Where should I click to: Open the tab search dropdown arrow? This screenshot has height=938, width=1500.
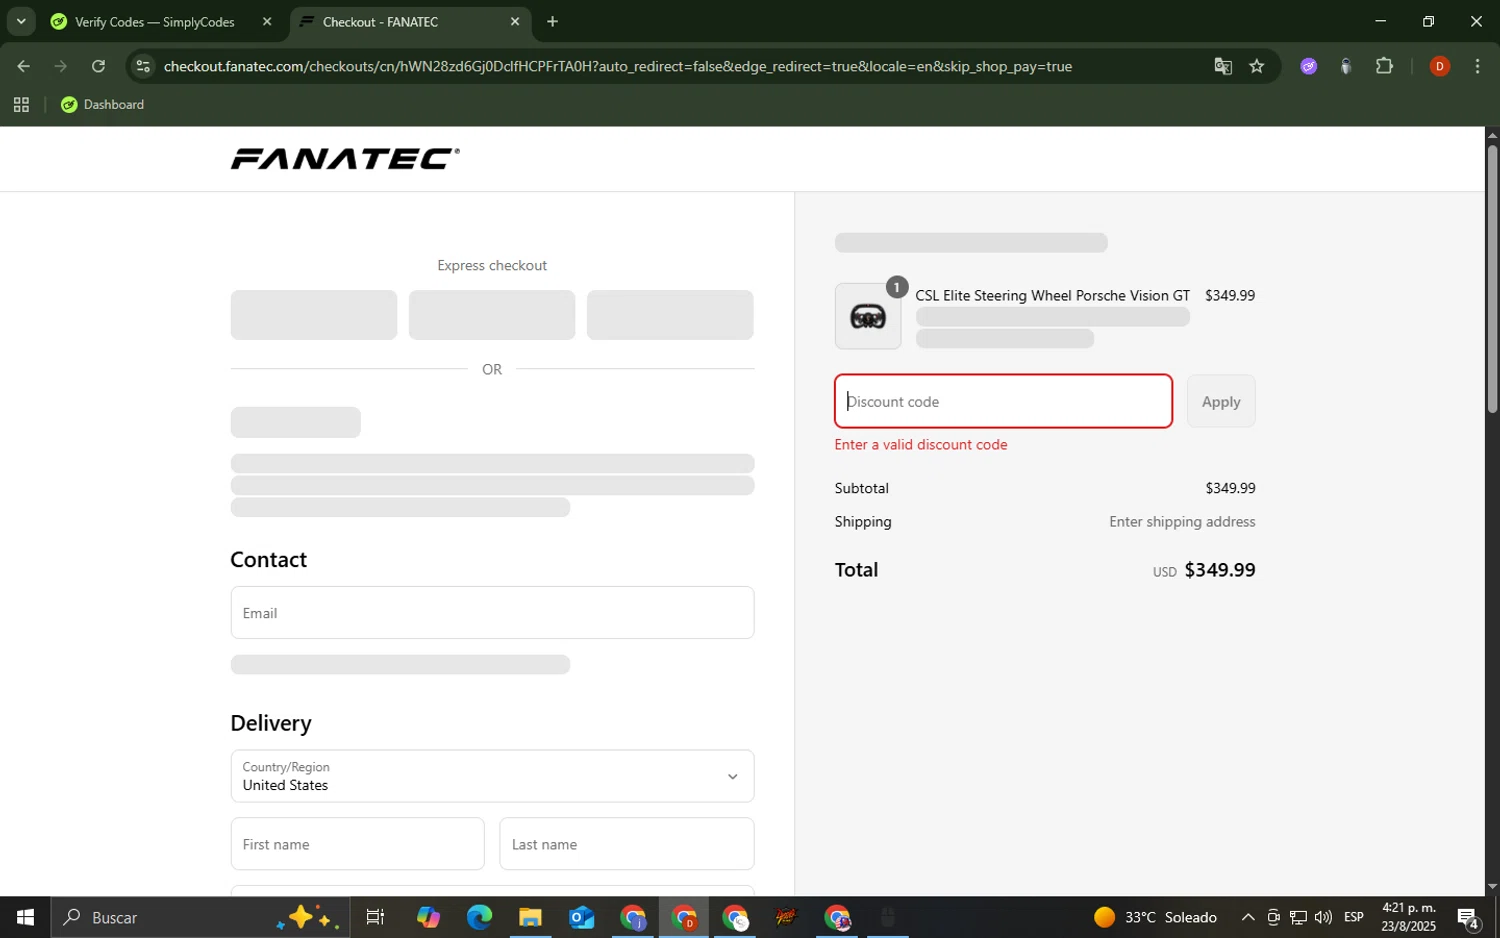tap(20, 21)
